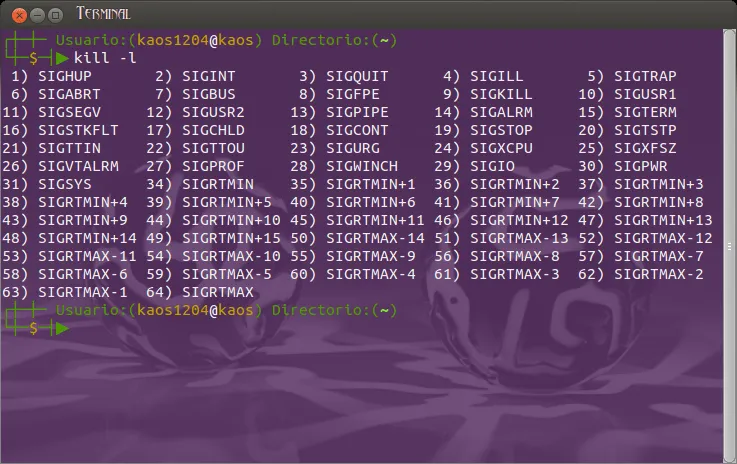Click the SIGRTMIN+1 signal name
This screenshot has width=737, height=464.
pyautogui.click(x=371, y=184)
